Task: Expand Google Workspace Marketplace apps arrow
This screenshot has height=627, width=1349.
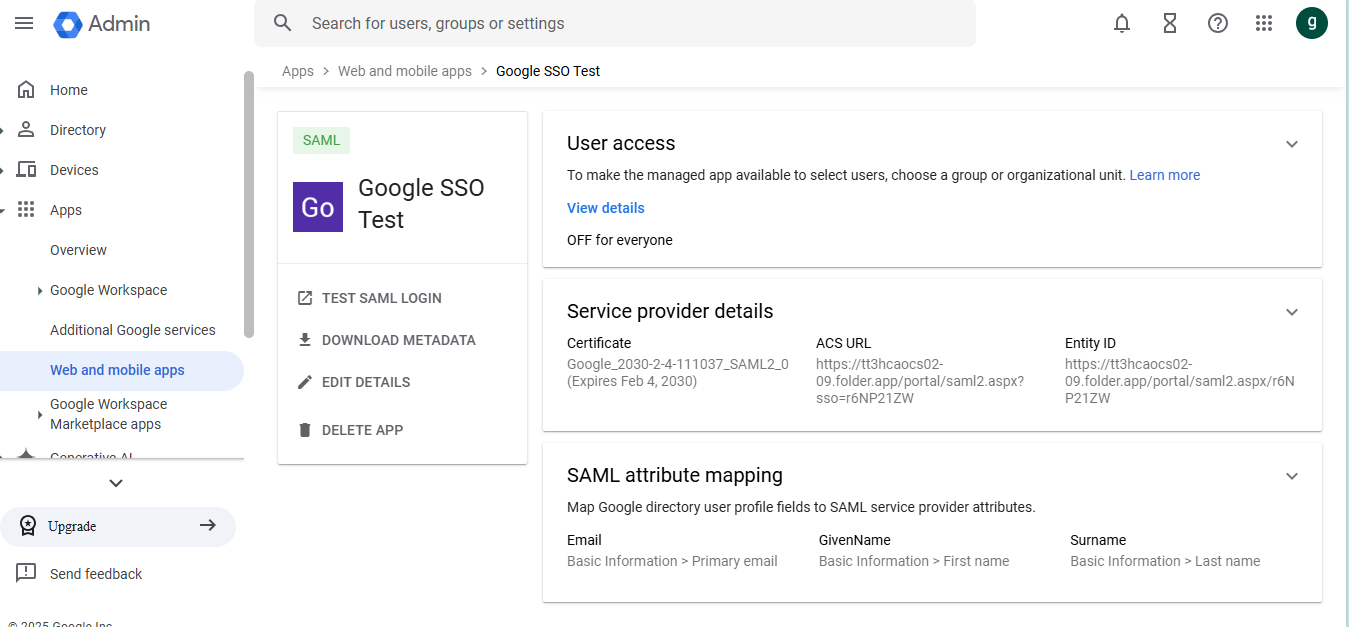Action: click(40, 414)
